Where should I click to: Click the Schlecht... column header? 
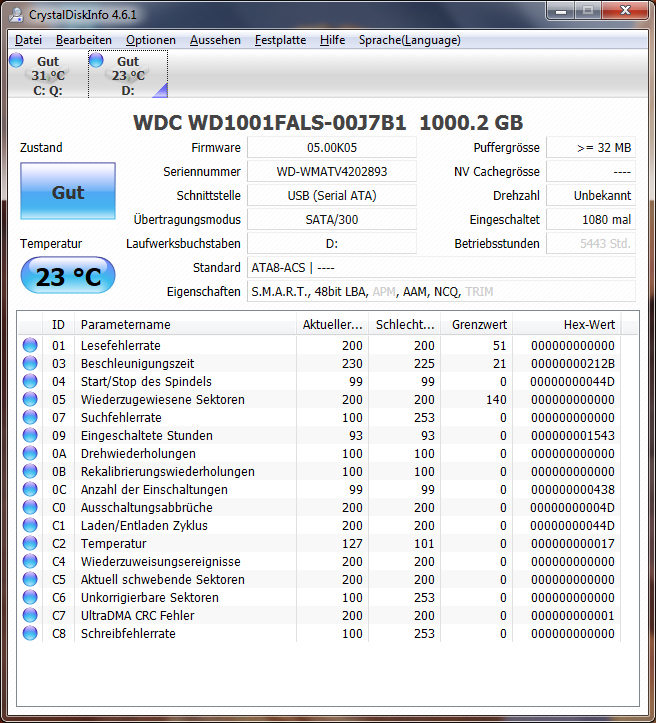tap(404, 325)
